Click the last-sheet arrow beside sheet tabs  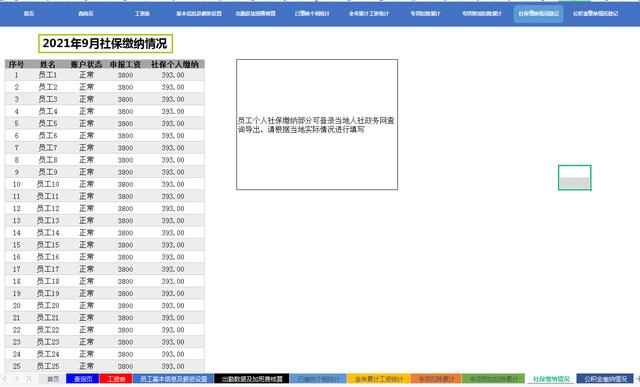pos(29,379)
